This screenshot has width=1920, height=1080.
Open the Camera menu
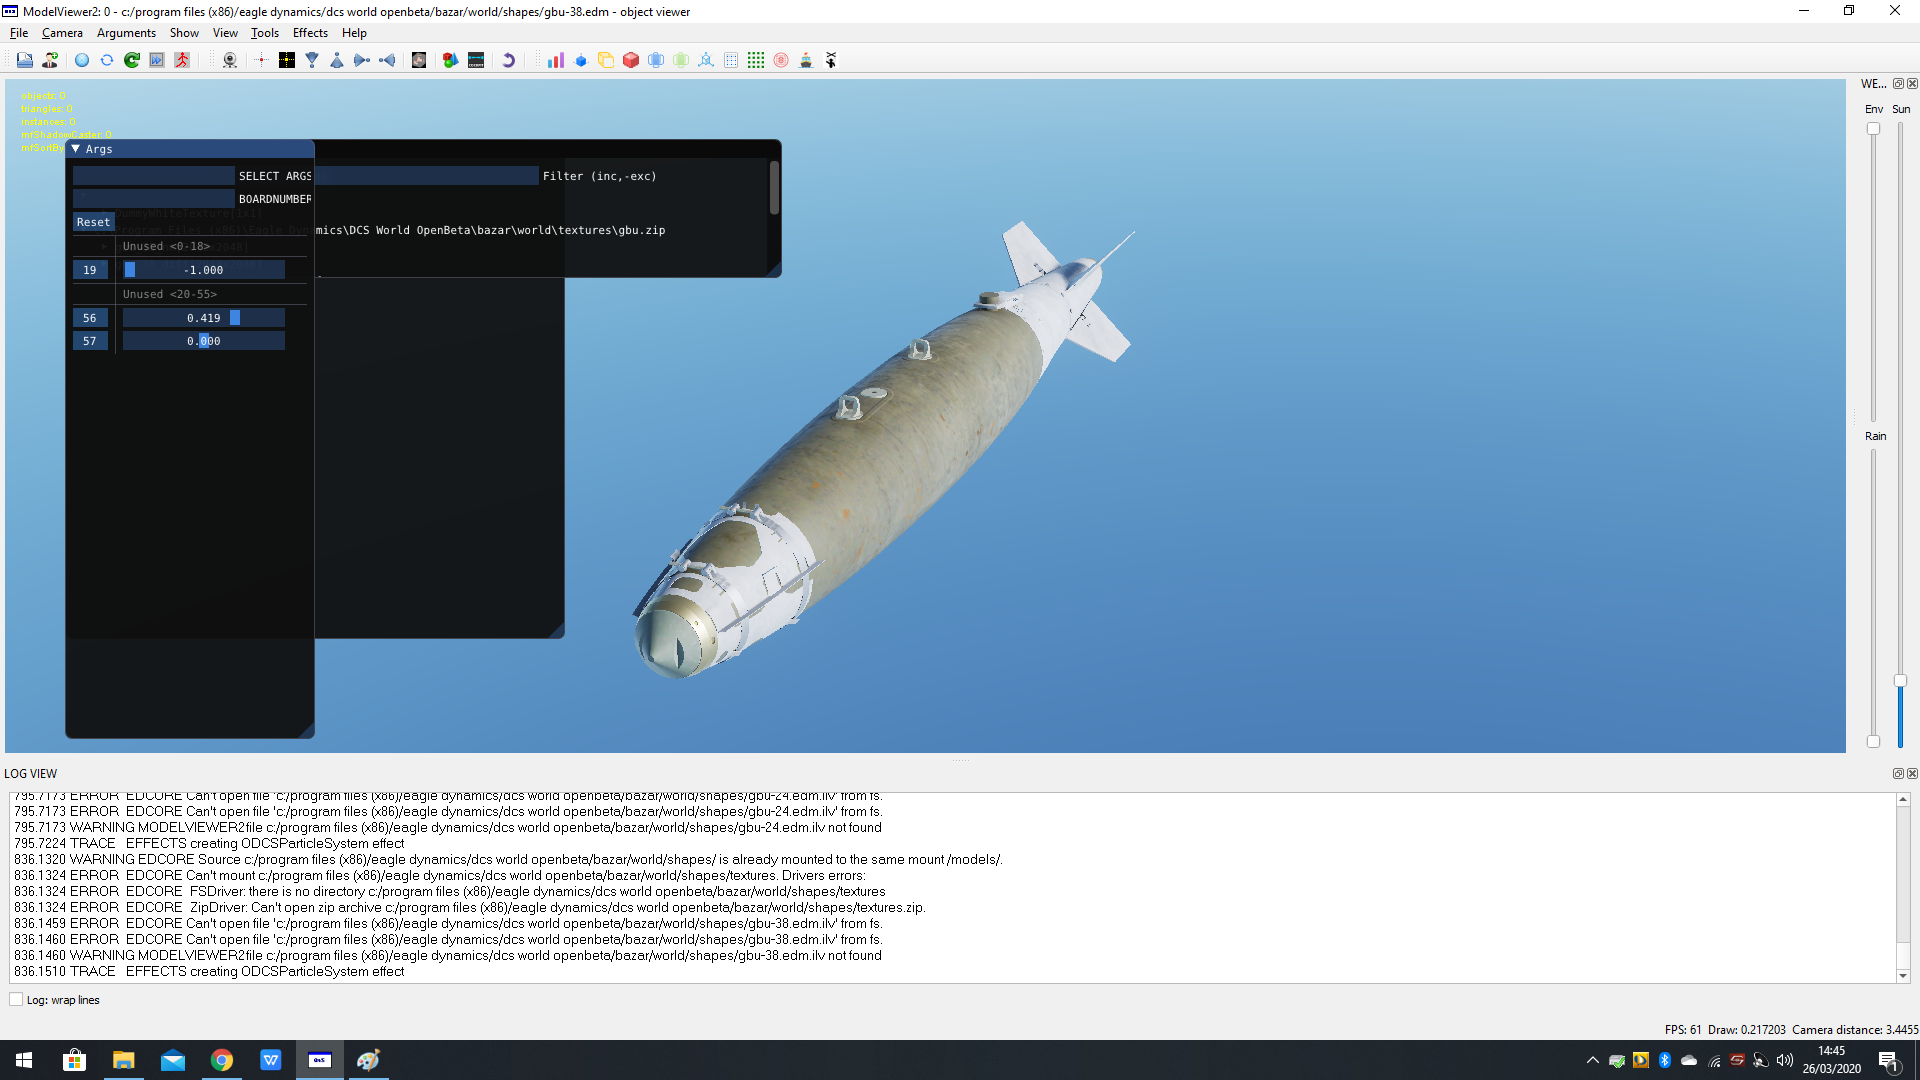62,33
